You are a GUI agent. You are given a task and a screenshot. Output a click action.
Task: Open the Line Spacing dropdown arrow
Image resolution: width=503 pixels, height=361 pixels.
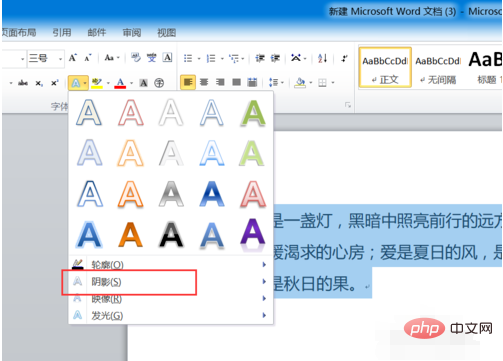282,82
